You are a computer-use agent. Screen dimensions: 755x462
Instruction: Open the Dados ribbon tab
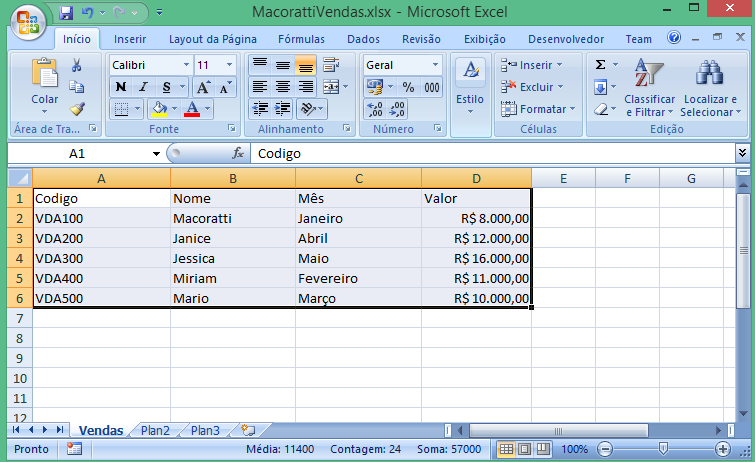[x=364, y=39]
